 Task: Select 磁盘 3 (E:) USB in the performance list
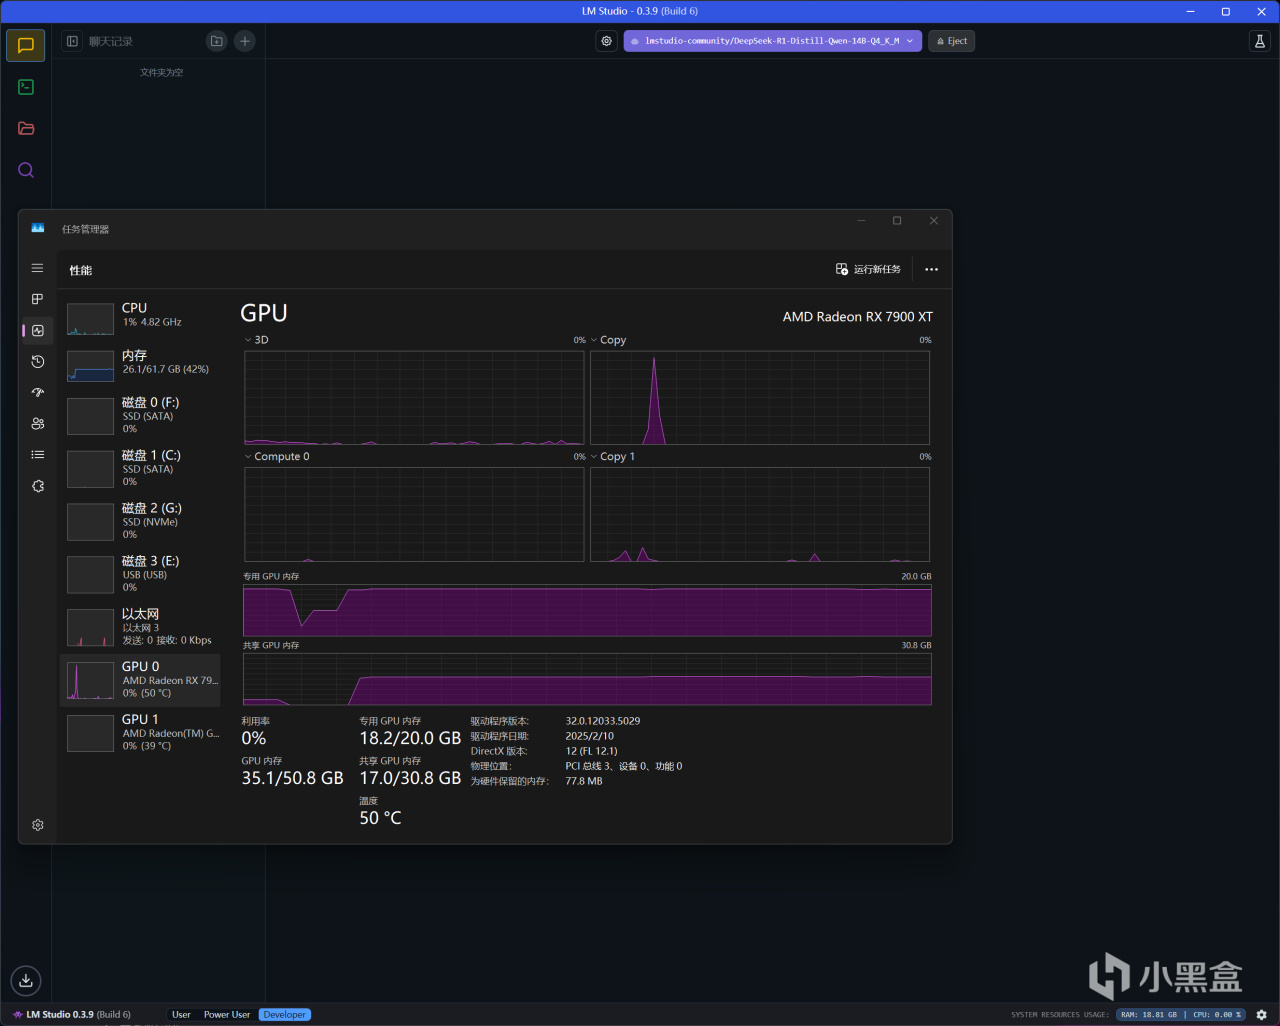140,574
